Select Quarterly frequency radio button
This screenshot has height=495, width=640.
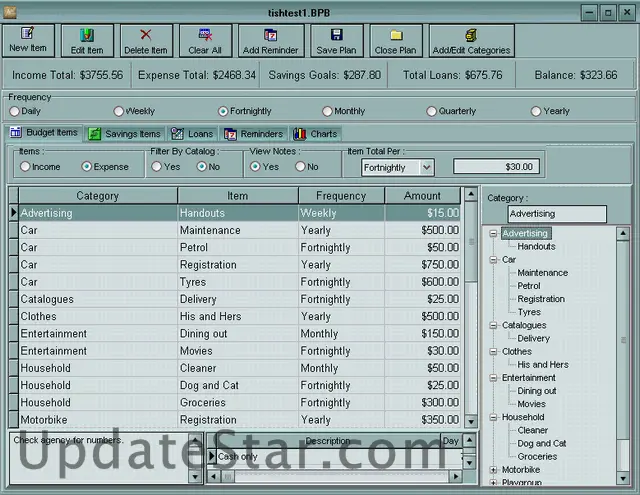click(431, 111)
